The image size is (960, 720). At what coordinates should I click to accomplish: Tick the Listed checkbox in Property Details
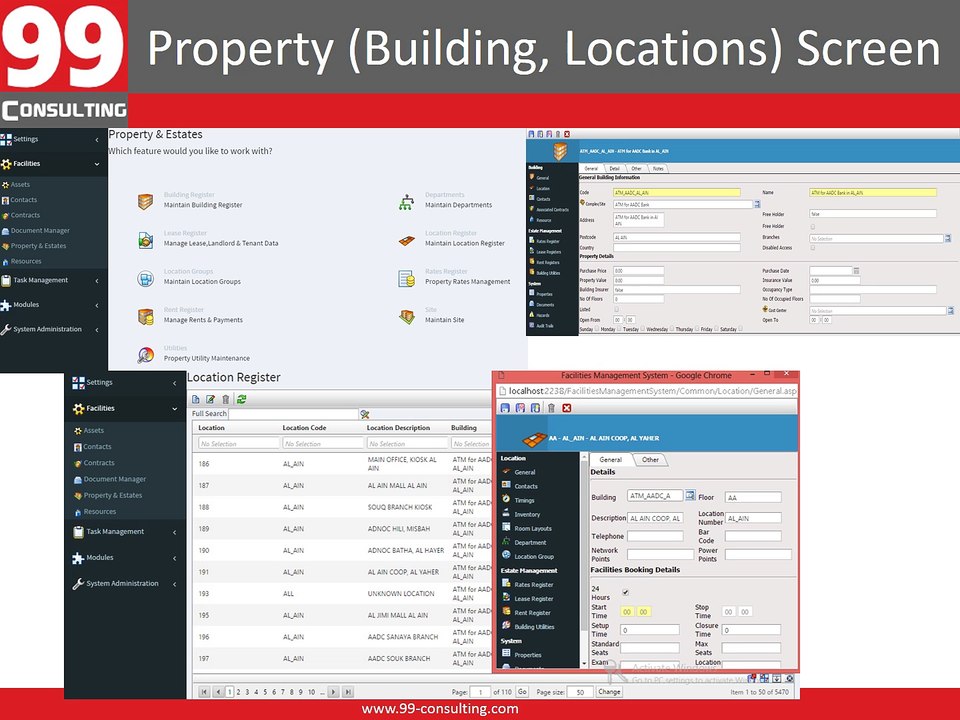(x=617, y=309)
